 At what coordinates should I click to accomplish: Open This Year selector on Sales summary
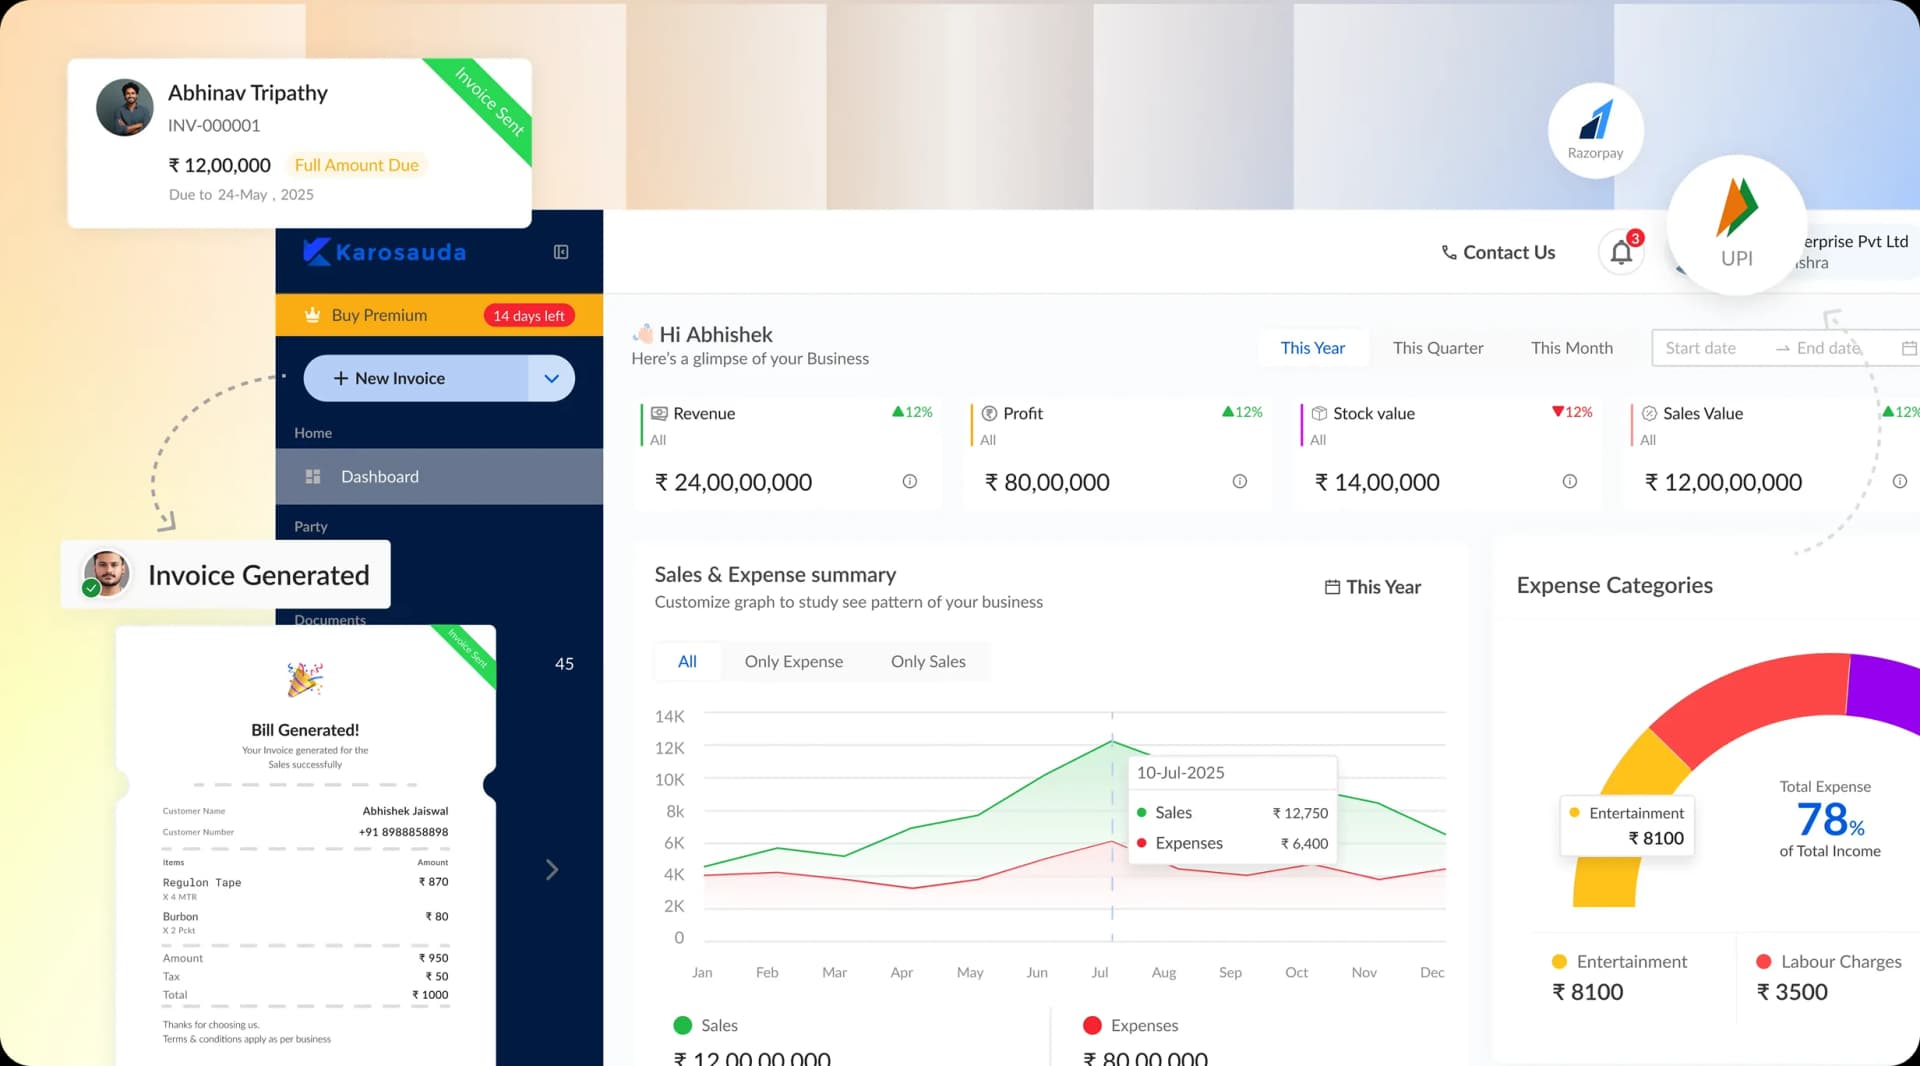point(1372,587)
